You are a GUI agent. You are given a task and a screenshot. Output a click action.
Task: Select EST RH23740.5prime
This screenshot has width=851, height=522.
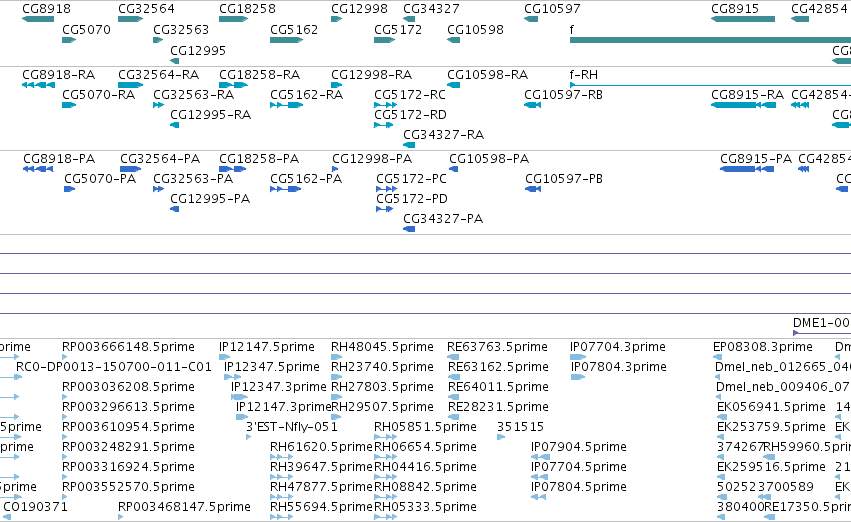tap(382, 367)
